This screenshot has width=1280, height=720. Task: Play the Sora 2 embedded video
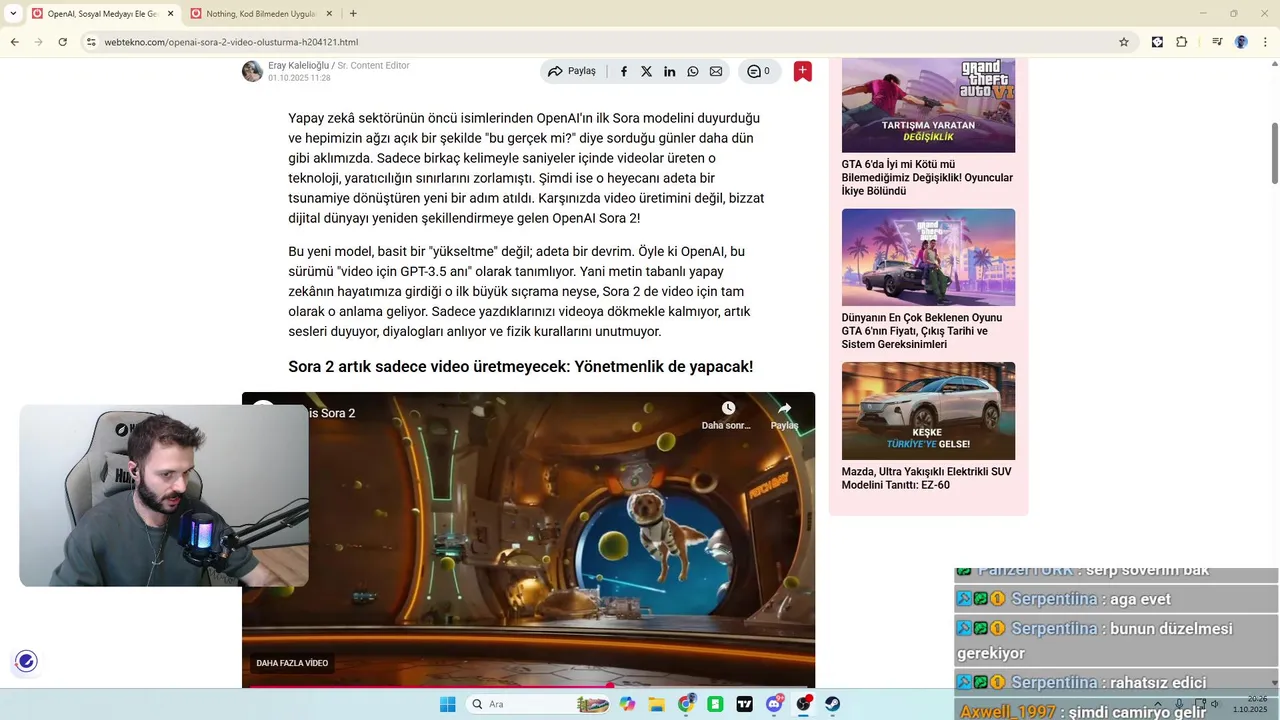[x=528, y=540]
